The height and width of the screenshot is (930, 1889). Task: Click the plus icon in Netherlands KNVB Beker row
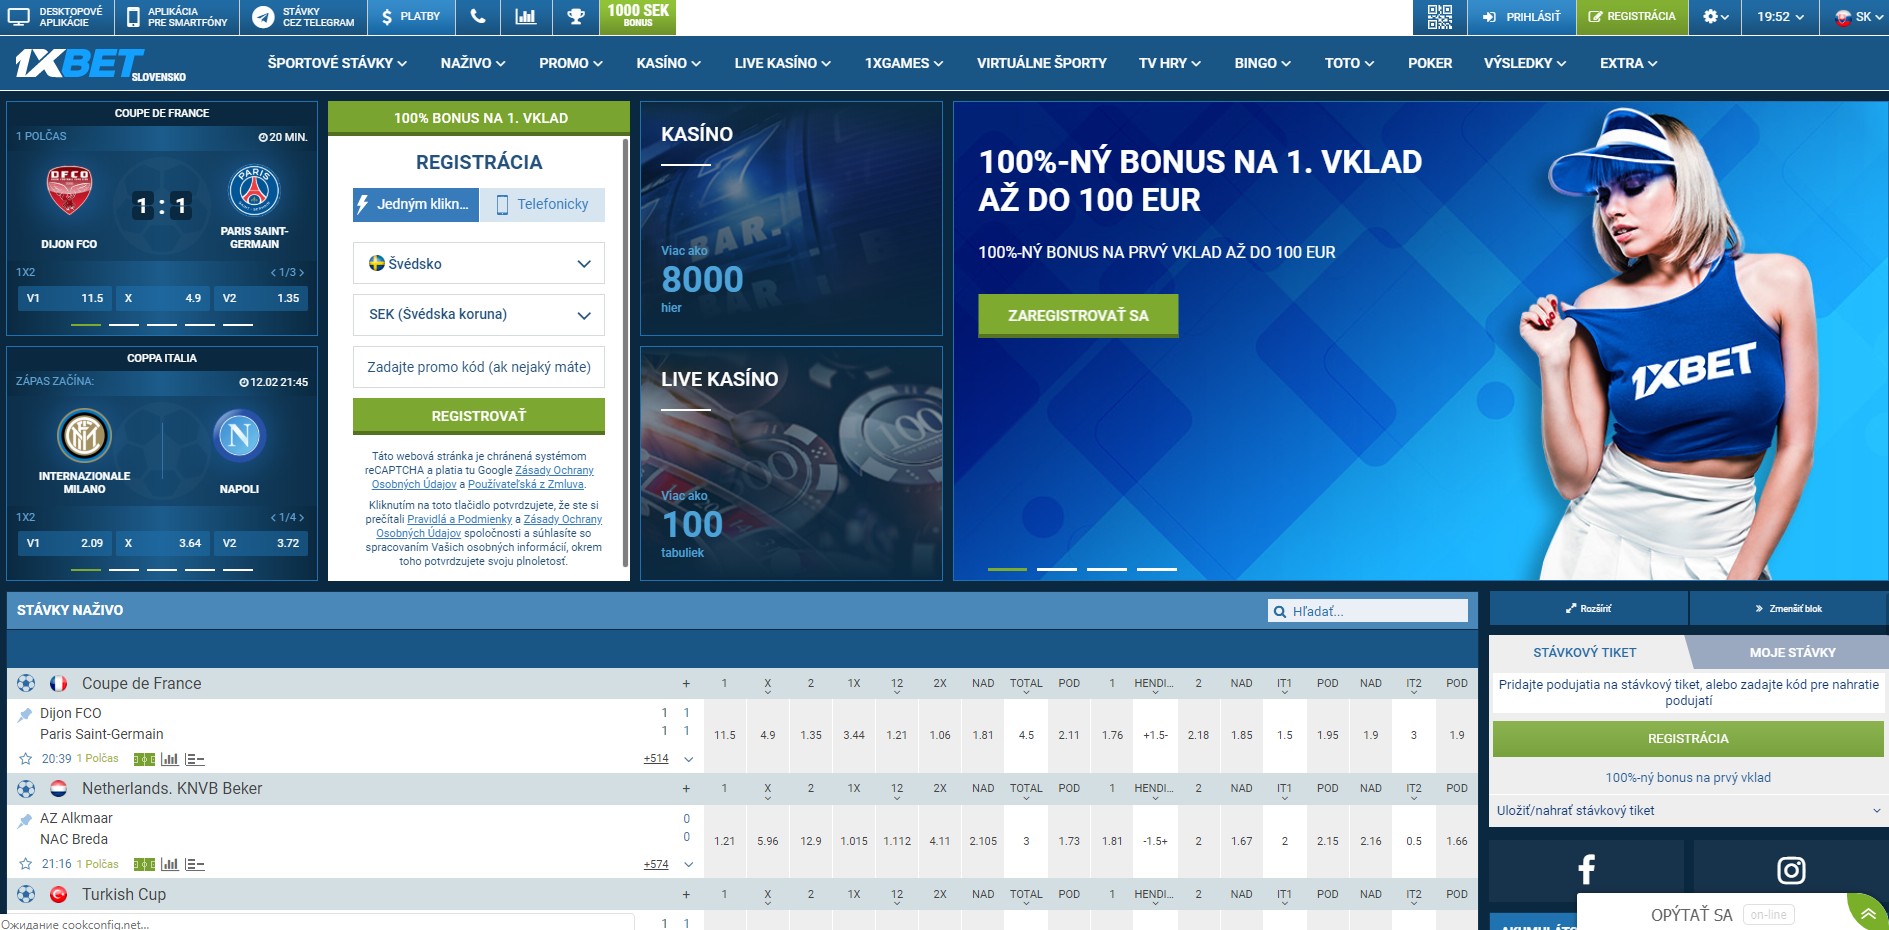[x=686, y=789]
